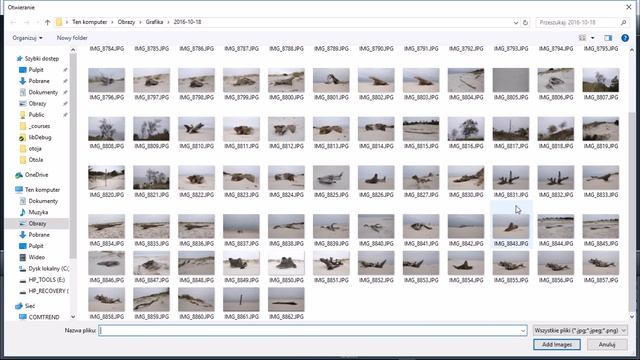Screen dimensions: 640x360
Task: Select thumbnail IMG_8825.JPG
Action: tap(331, 178)
